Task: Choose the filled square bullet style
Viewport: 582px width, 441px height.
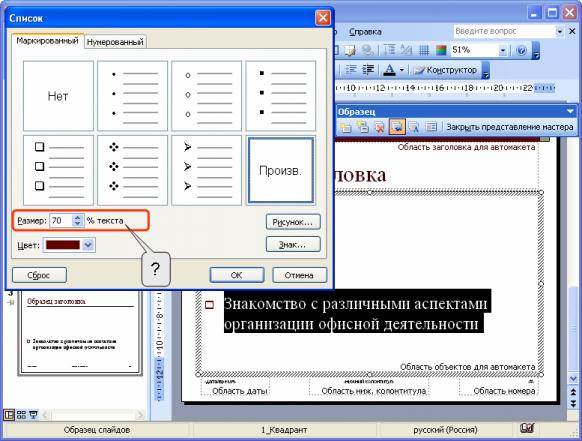Action: pos(281,96)
